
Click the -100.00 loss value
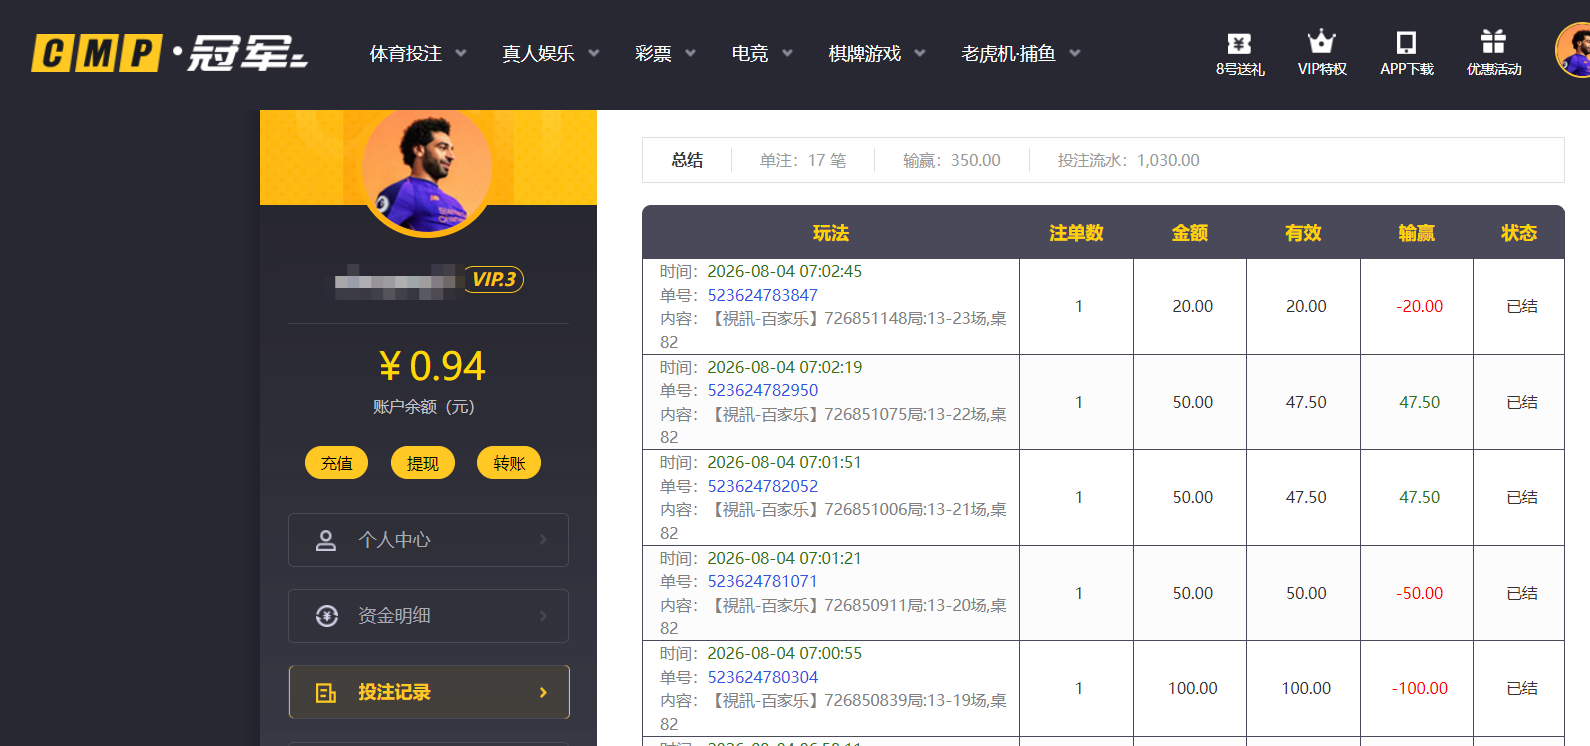click(1420, 688)
